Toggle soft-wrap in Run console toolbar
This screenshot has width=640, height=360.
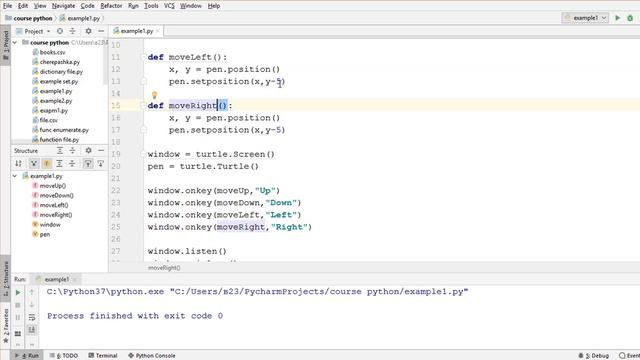pyautogui.click(x=32, y=318)
